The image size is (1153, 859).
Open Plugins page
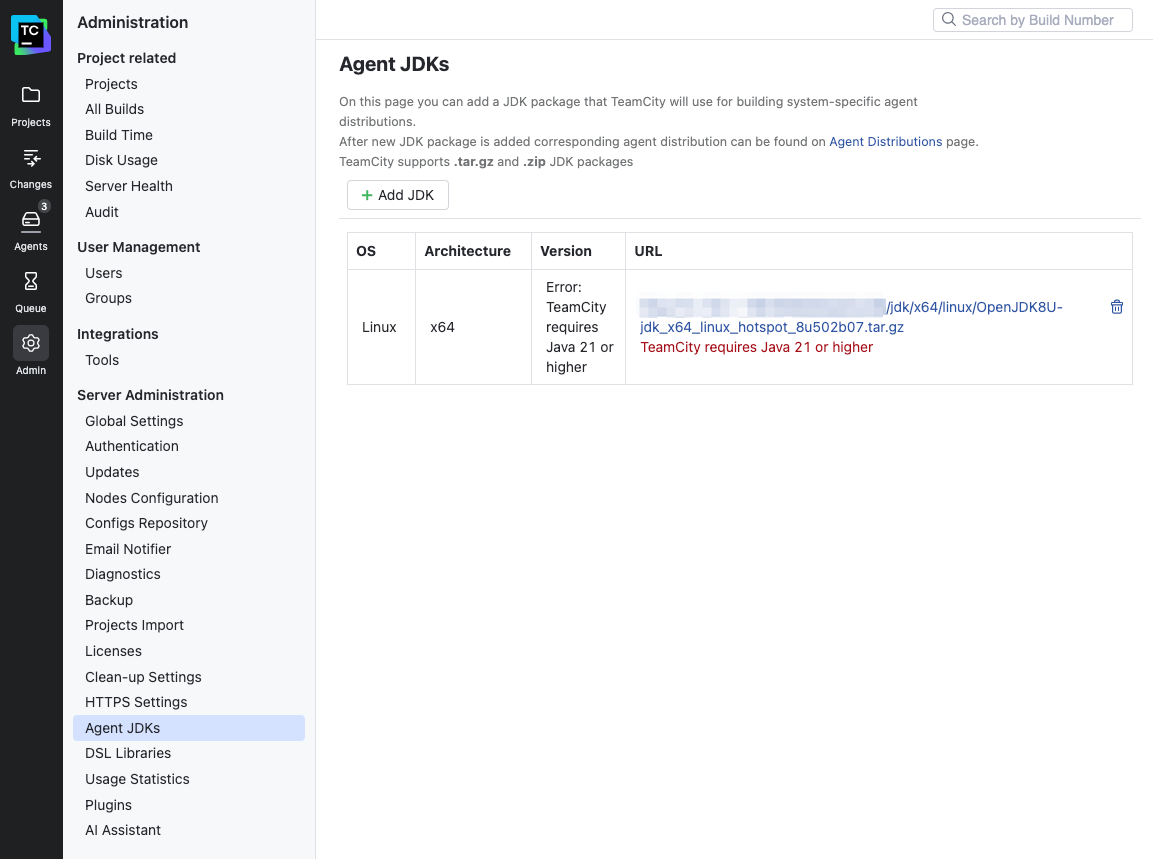click(x=108, y=805)
